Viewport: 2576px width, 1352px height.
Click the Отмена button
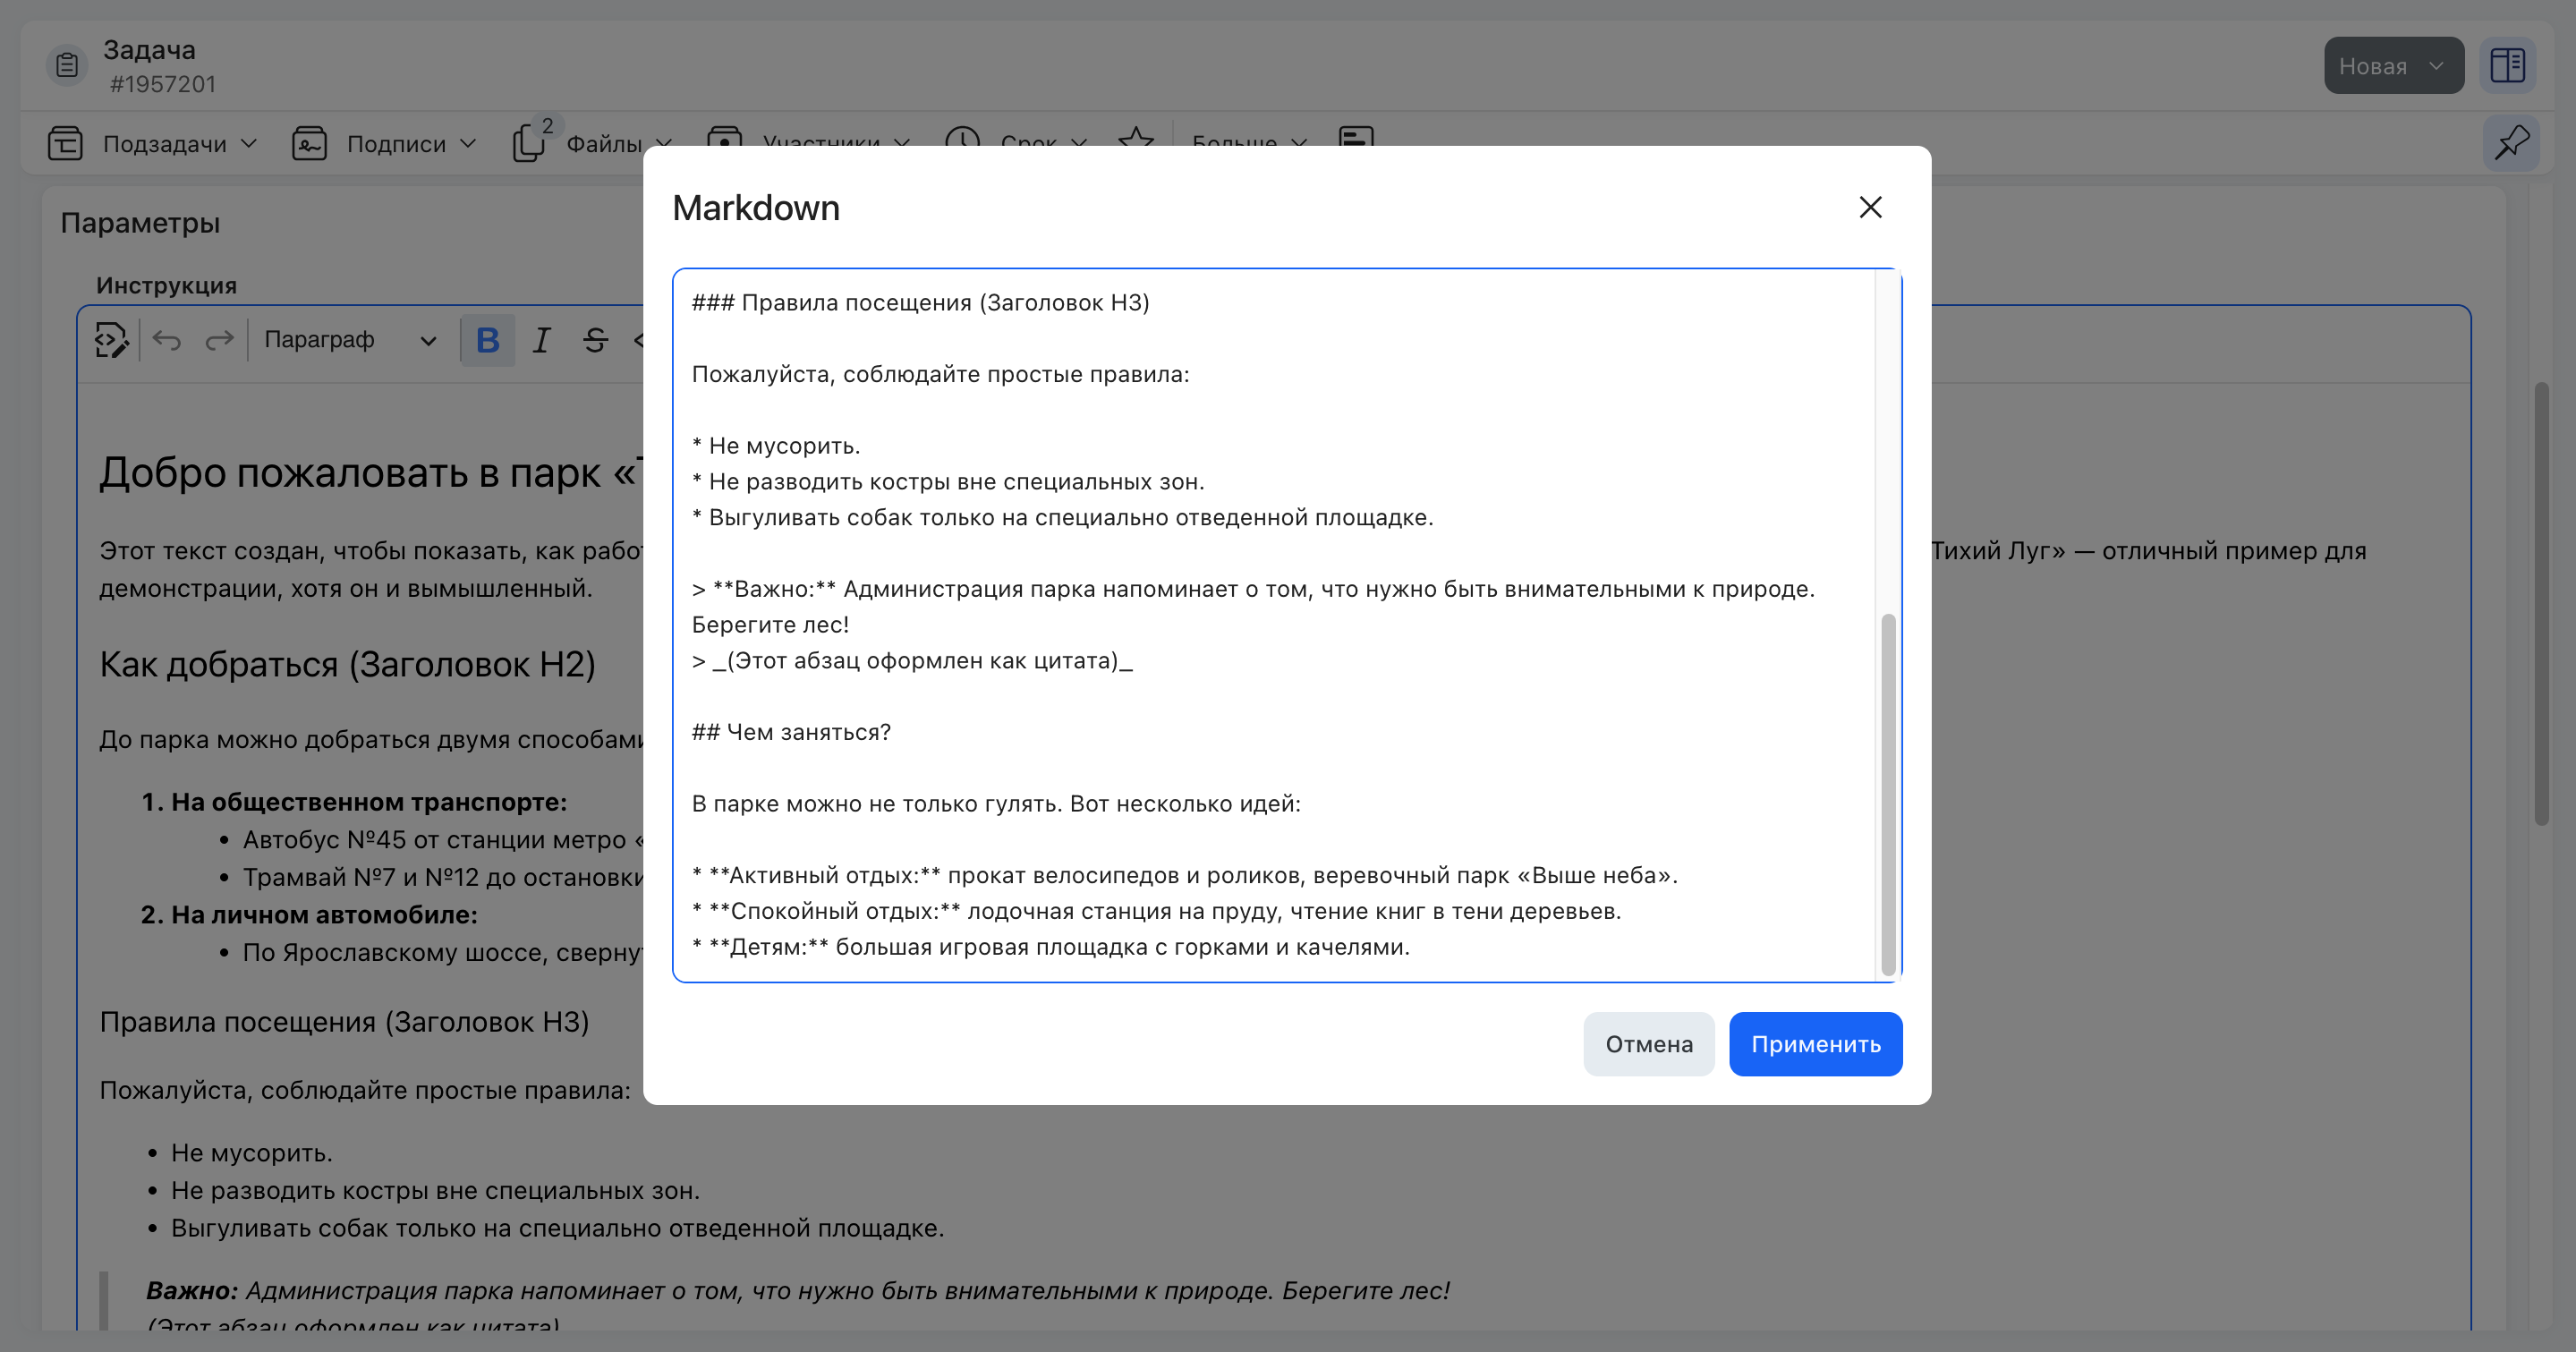click(1649, 1044)
